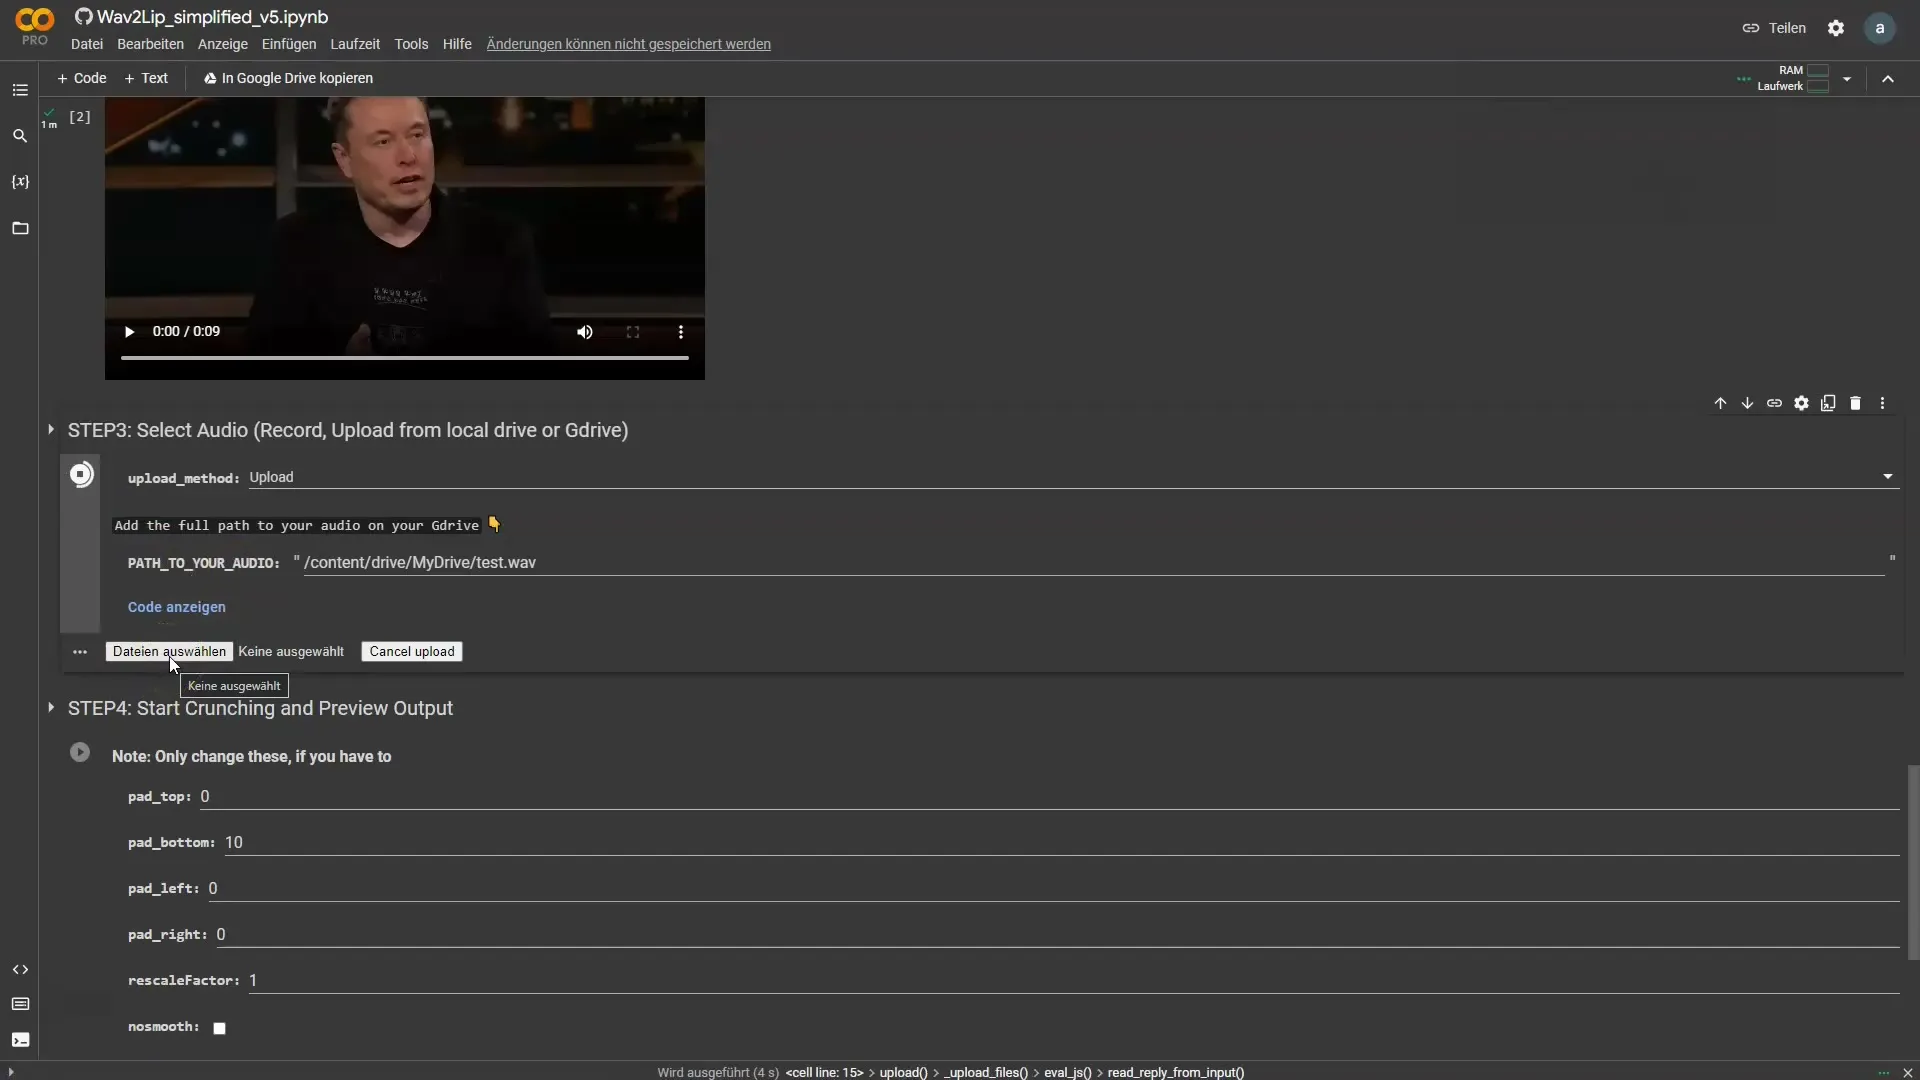This screenshot has height=1080, width=1920.
Task: Mirror cell in tab icon
Action: tap(1828, 403)
